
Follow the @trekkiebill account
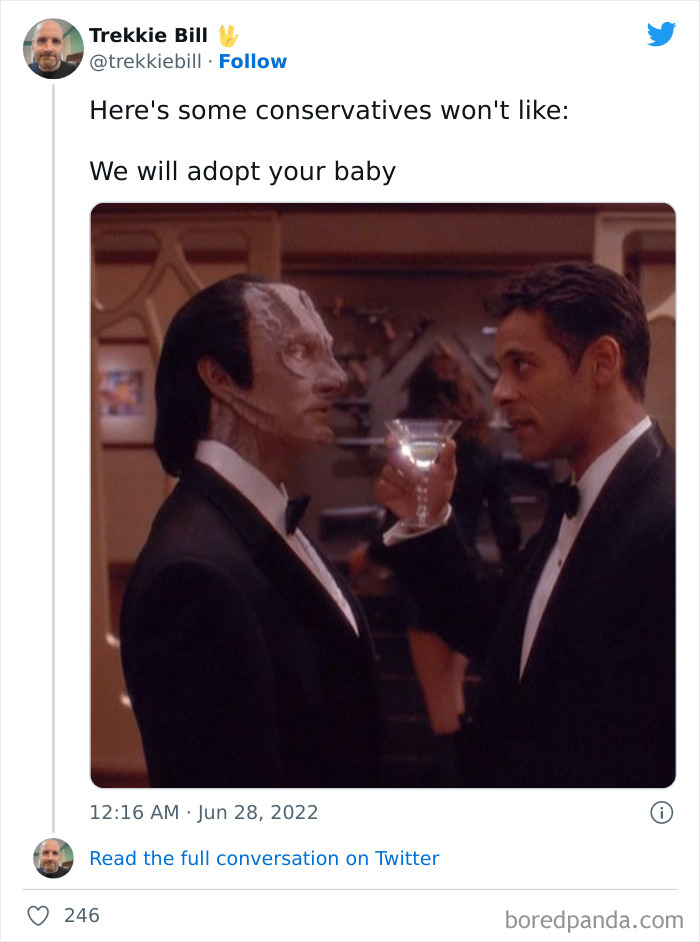[252, 61]
